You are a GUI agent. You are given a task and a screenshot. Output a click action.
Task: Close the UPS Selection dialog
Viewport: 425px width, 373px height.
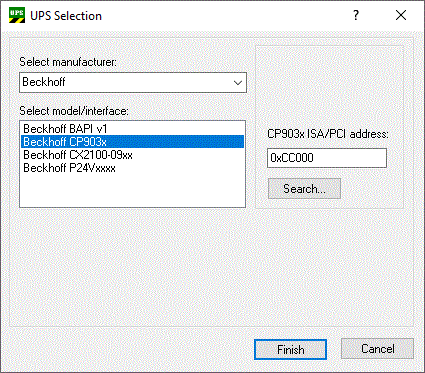click(x=401, y=15)
